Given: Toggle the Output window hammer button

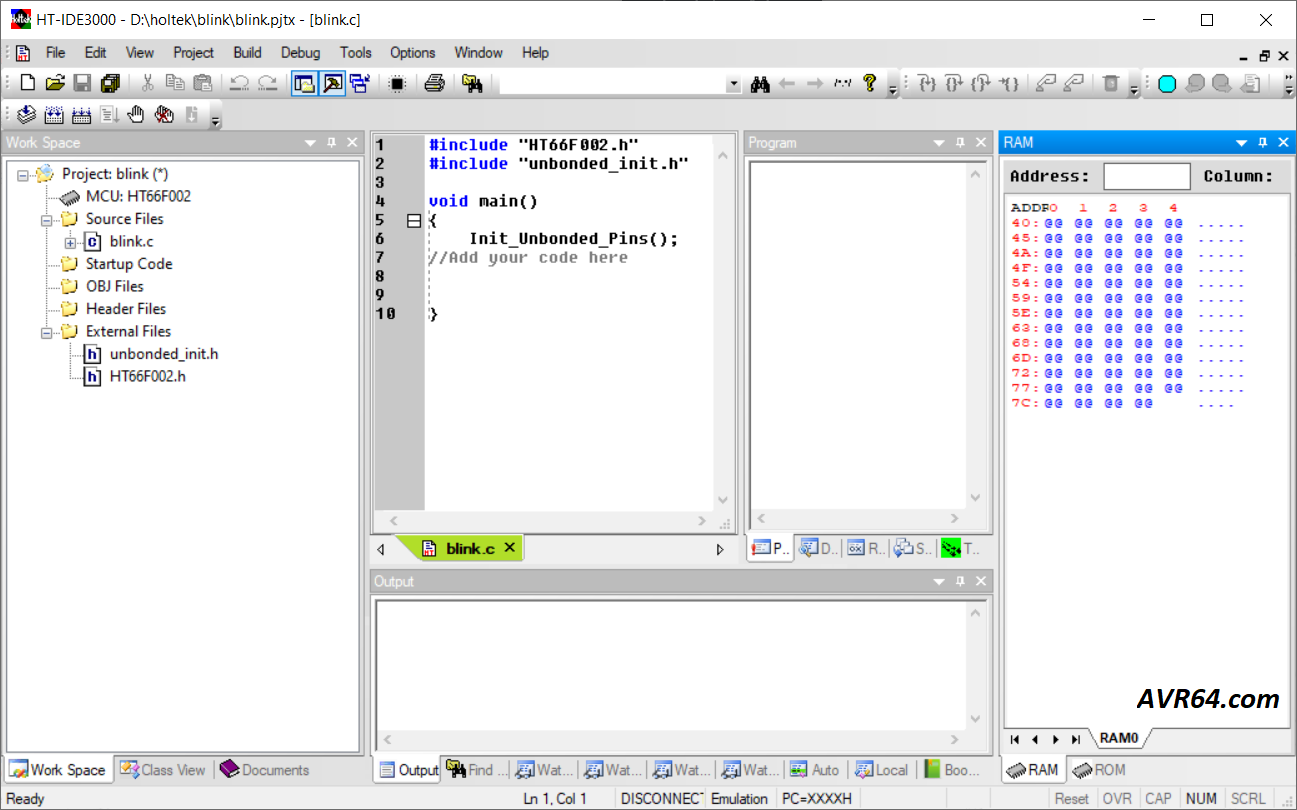Looking at the screenshot, I should pyautogui.click(x=332, y=83).
